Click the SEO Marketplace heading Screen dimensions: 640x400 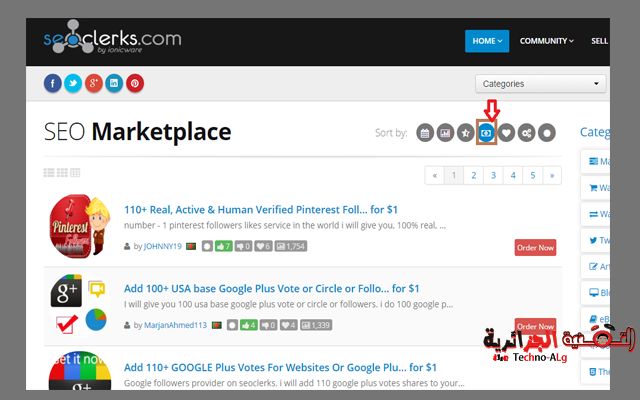tap(138, 132)
